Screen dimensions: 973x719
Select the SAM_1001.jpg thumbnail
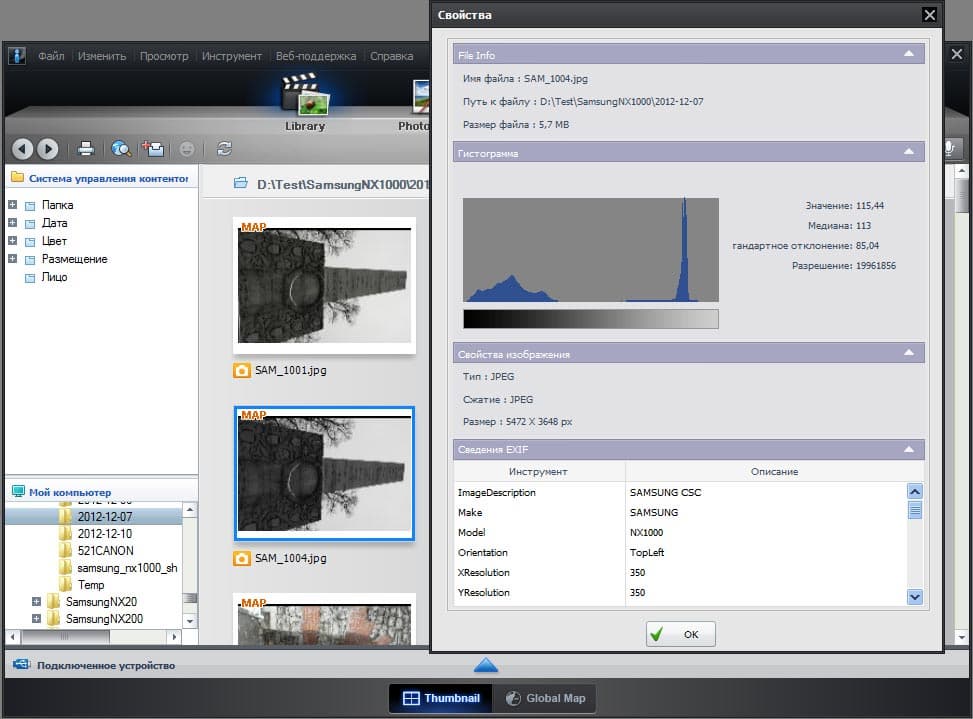click(323, 285)
